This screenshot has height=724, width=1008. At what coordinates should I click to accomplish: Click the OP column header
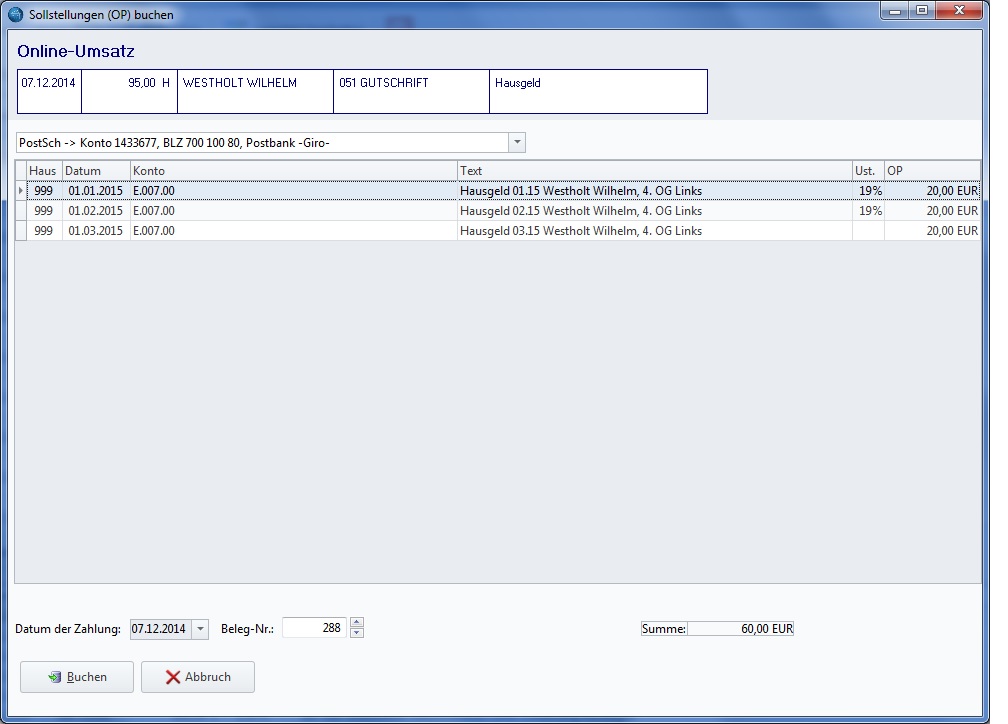(x=931, y=171)
